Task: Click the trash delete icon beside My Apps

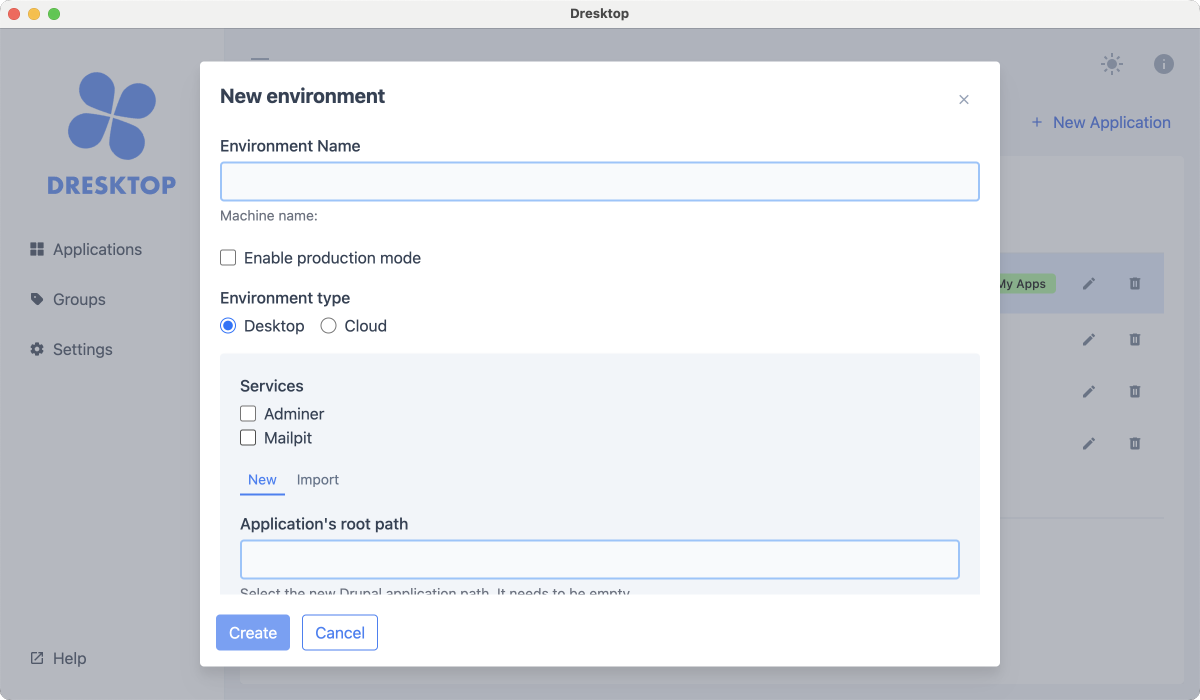Action: tap(1135, 284)
